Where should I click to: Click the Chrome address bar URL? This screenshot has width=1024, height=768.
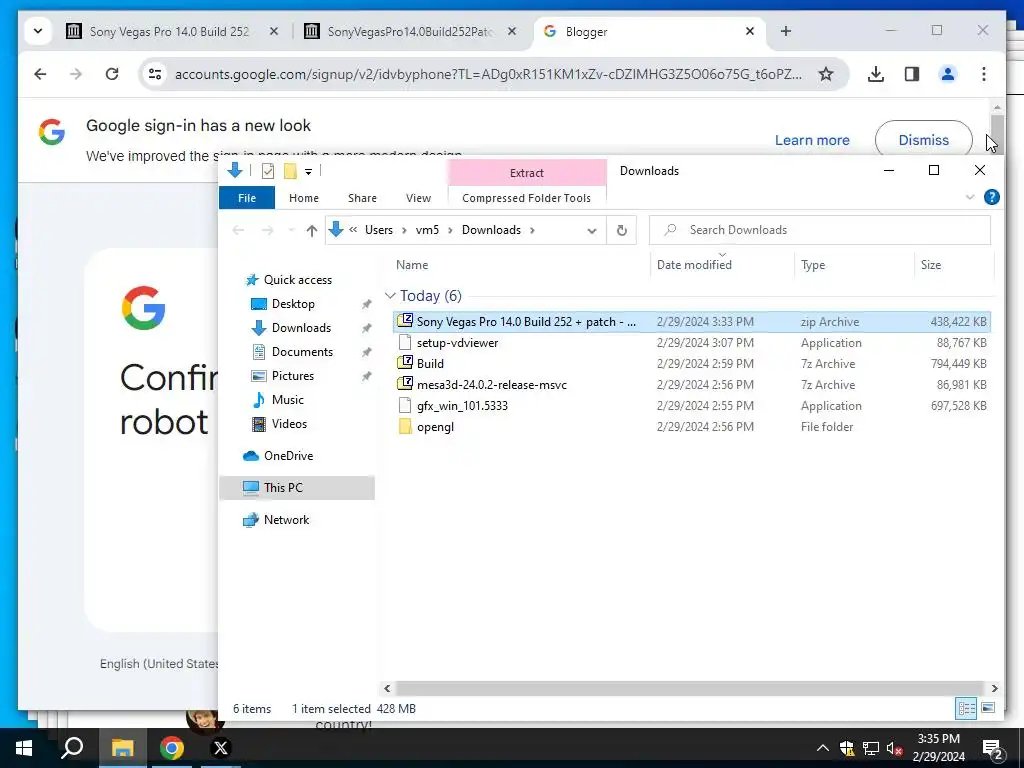pos(488,74)
